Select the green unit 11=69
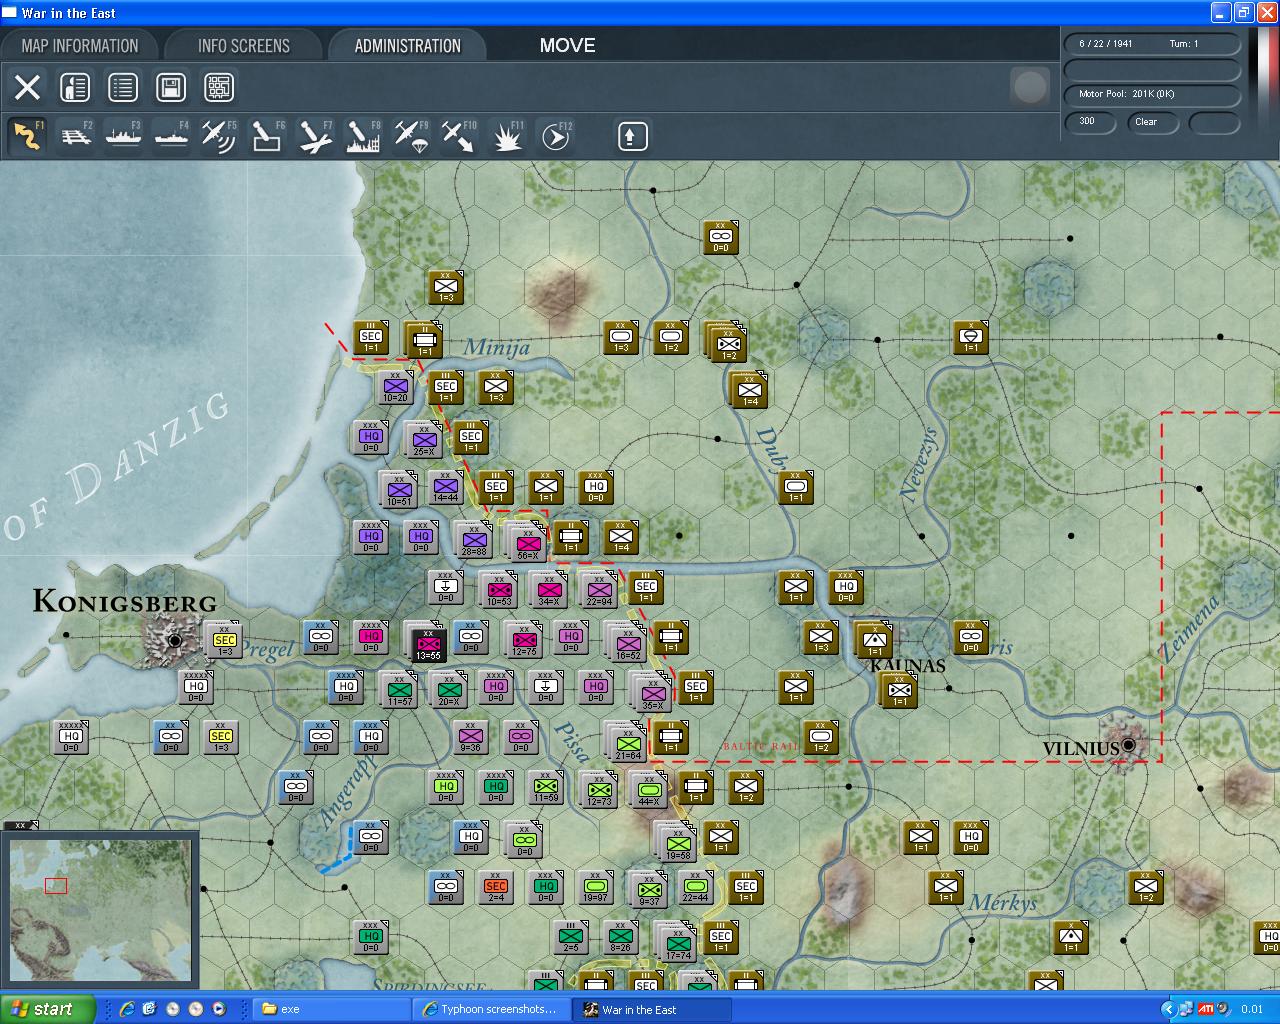The image size is (1280, 1024). click(x=545, y=787)
